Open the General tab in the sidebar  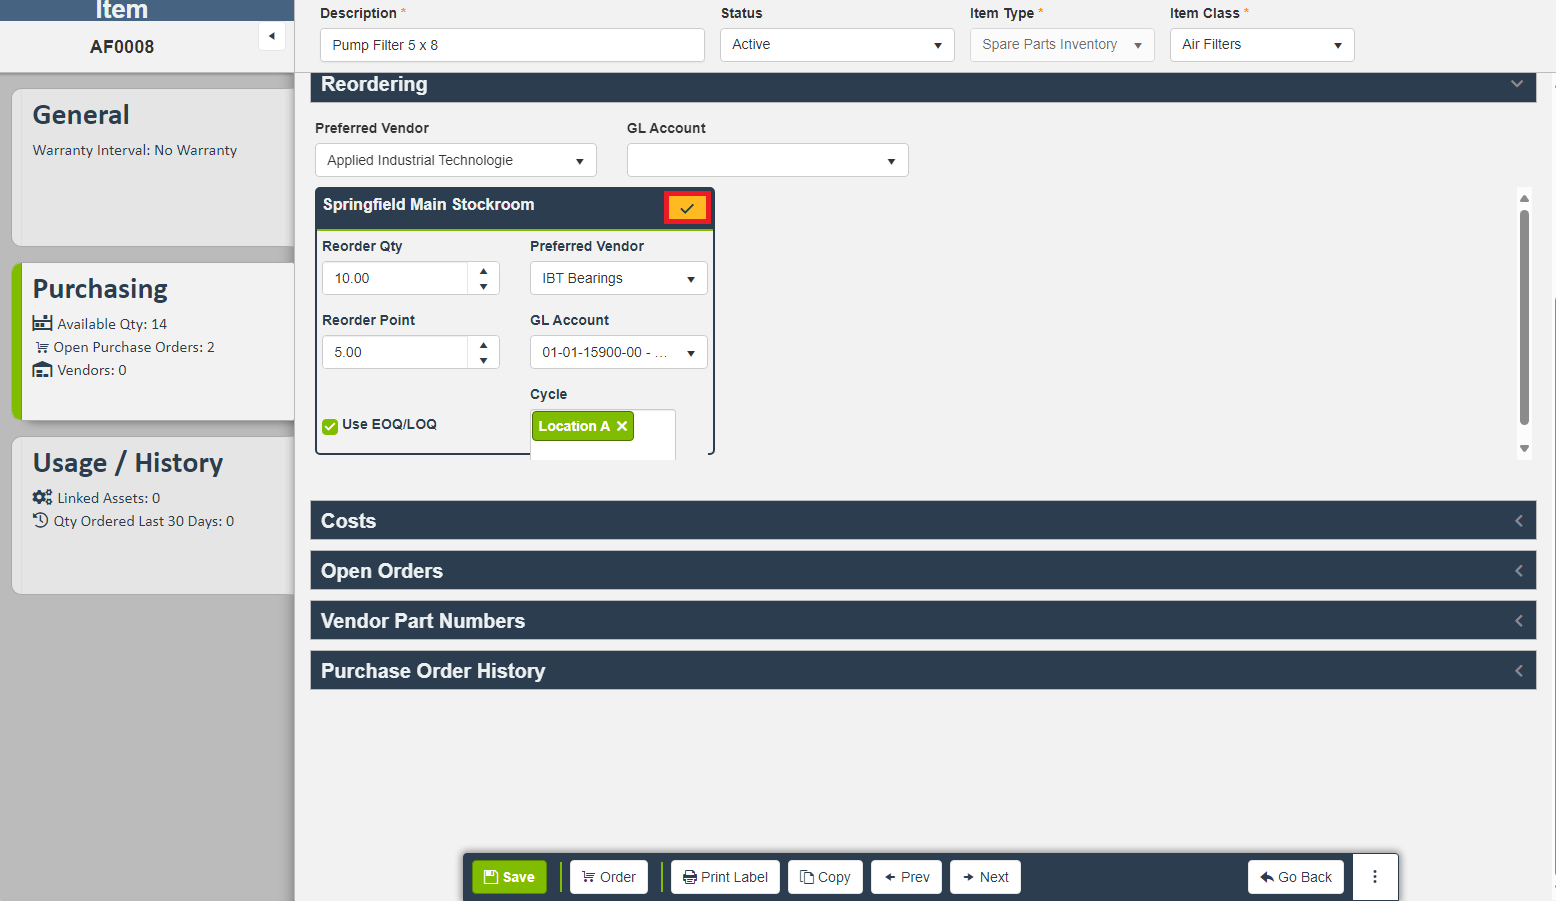coord(153,166)
